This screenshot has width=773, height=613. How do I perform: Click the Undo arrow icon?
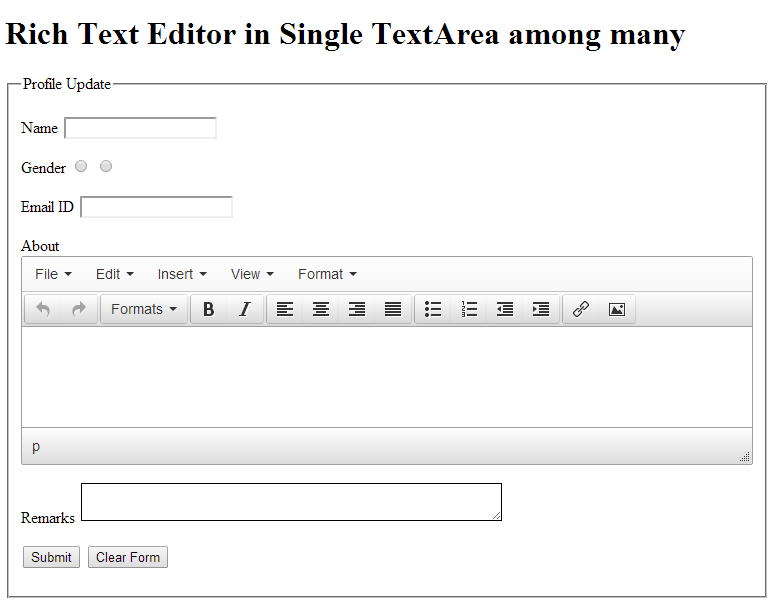pos(43,309)
